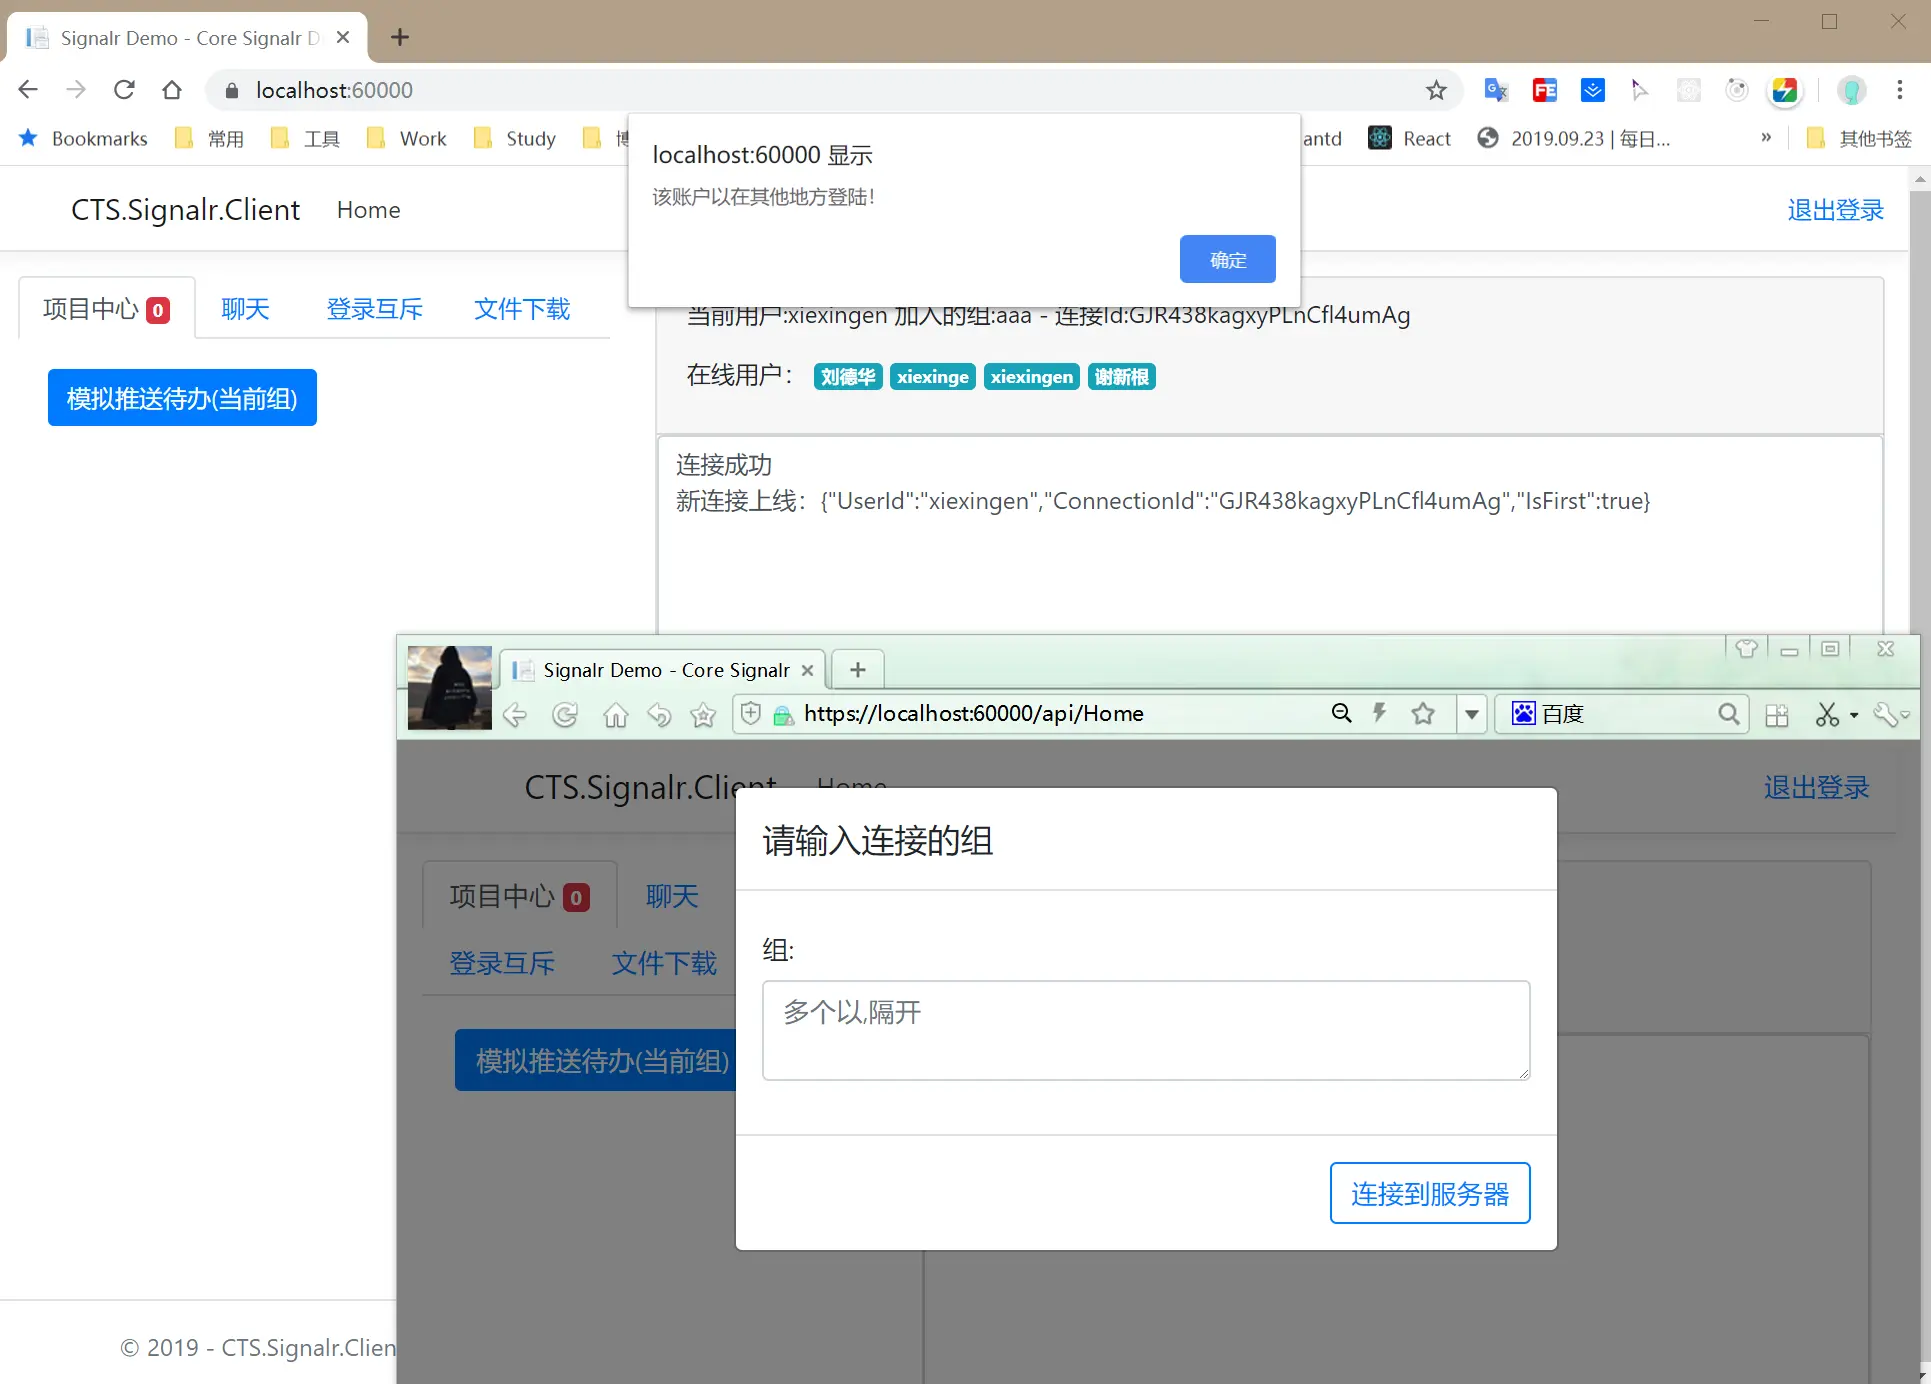The height and width of the screenshot is (1384, 1931).
Task: Click the scissors screenshot tool icon
Action: pyautogui.click(x=1827, y=714)
